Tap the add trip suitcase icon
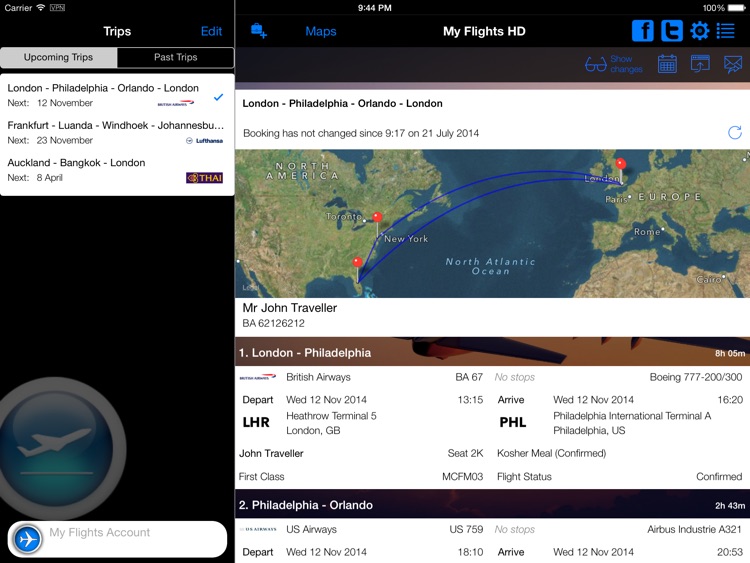This screenshot has height=563, width=750. point(259,31)
